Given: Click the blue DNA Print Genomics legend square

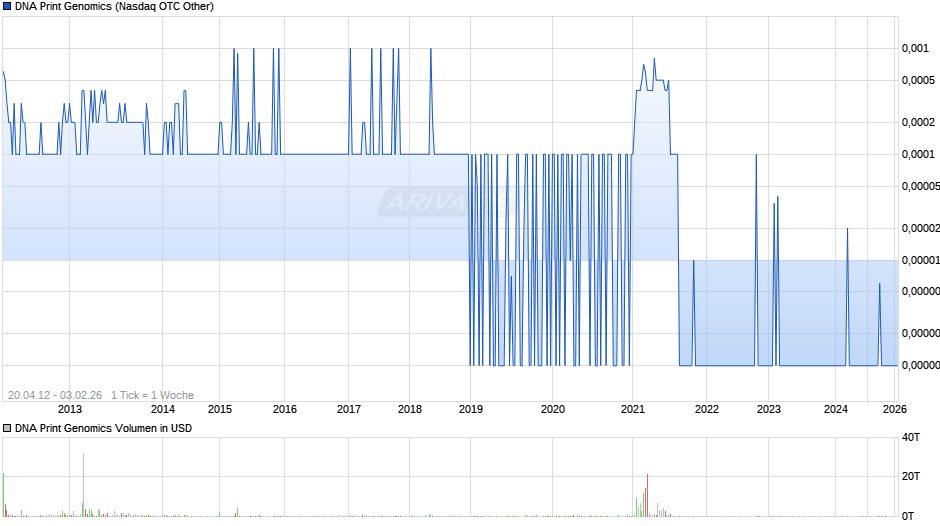Looking at the screenshot, I should point(7,7).
